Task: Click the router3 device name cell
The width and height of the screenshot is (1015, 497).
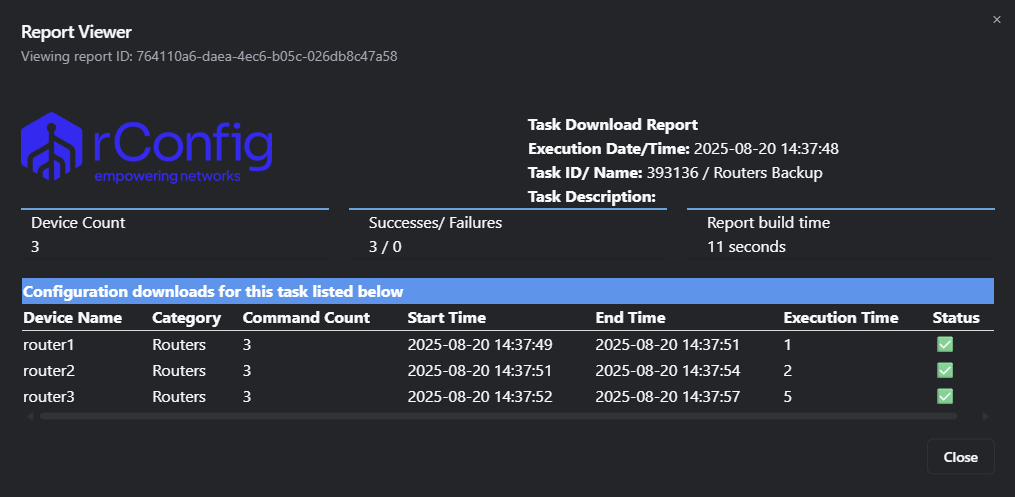Action: [49, 397]
